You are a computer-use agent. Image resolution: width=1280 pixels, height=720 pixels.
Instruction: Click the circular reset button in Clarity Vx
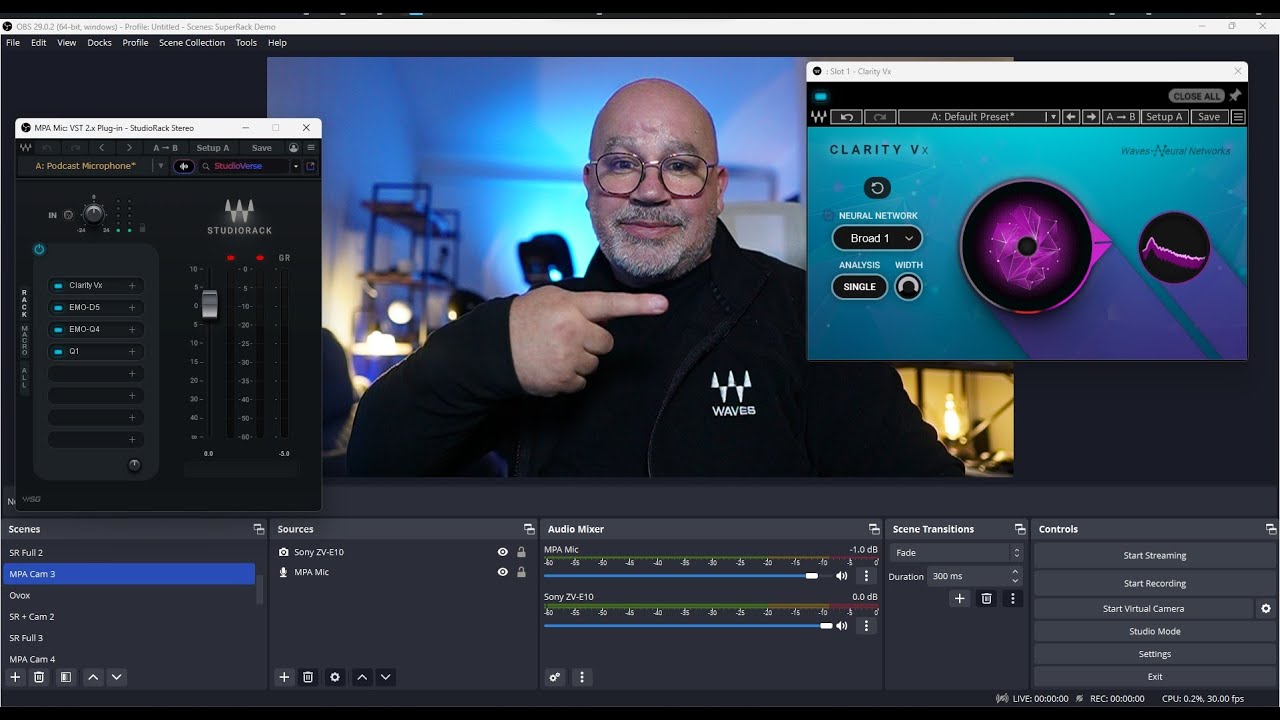[x=877, y=188]
